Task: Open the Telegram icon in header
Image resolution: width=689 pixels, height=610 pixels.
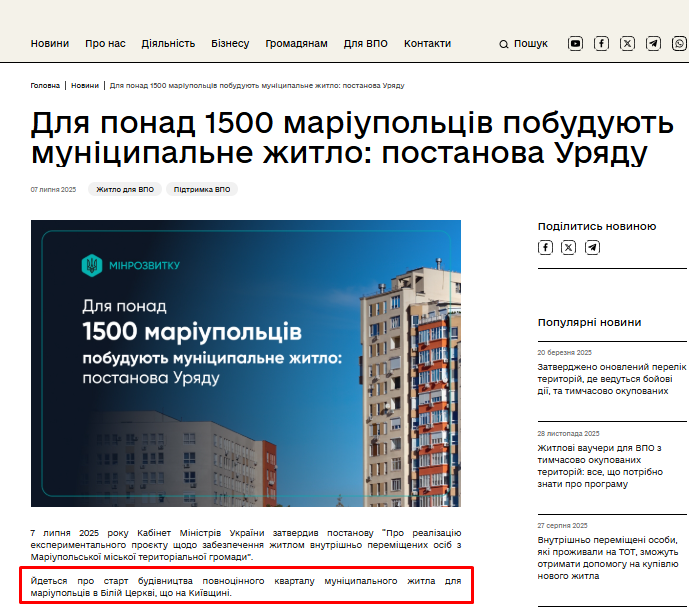Action: click(653, 44)
